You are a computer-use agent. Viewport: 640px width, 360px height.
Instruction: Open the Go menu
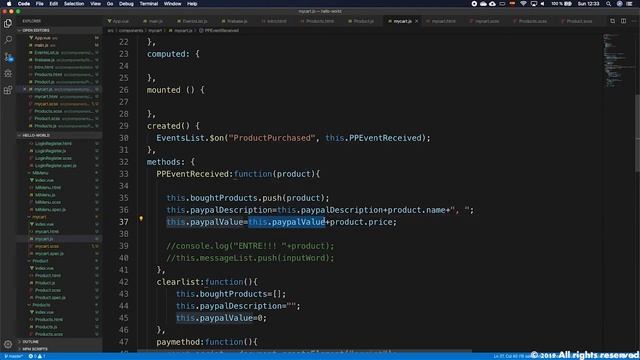click(110, 4)
